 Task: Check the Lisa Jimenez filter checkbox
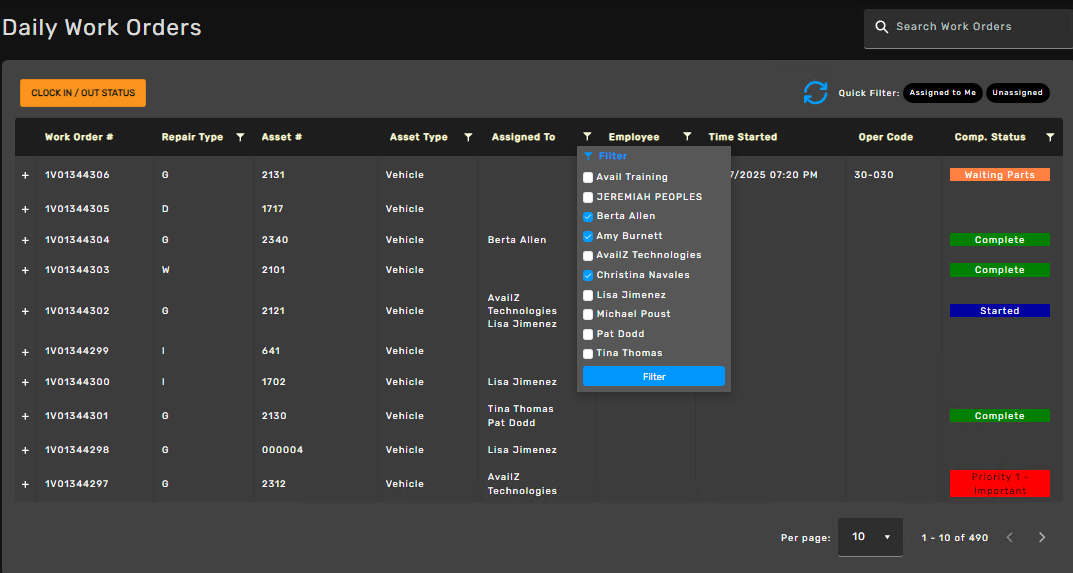tap(588, 295)
